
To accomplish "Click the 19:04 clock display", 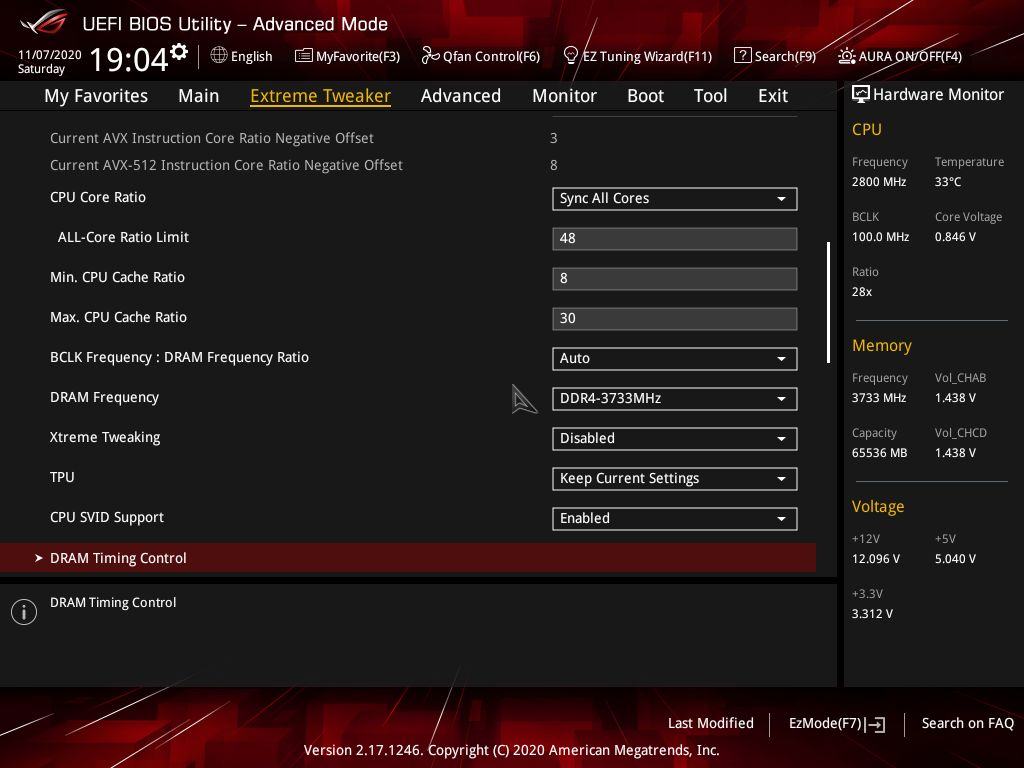I will (129, 59).
